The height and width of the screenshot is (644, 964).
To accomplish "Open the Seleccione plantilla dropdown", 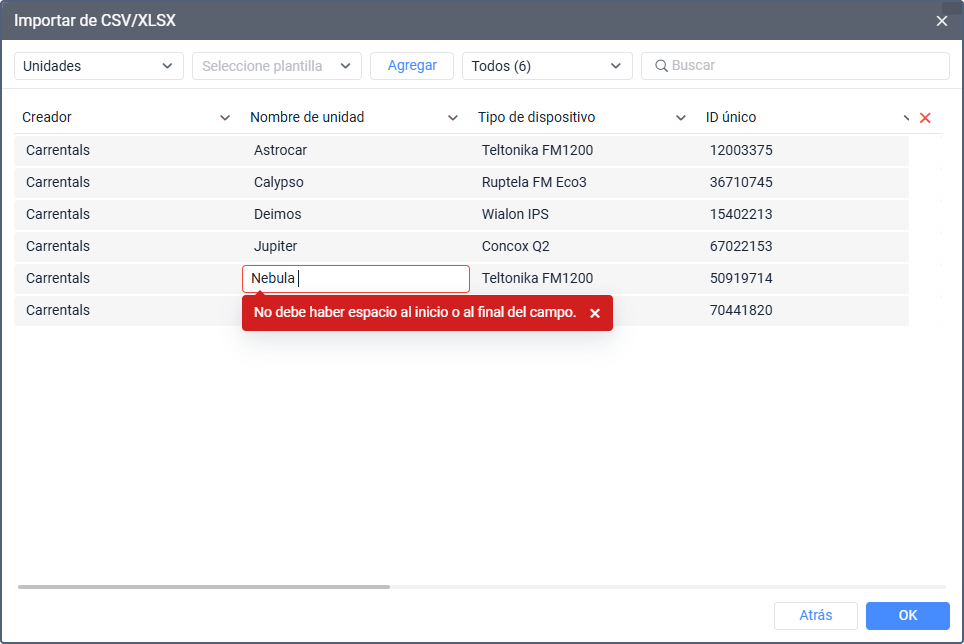I will [277, 66].
